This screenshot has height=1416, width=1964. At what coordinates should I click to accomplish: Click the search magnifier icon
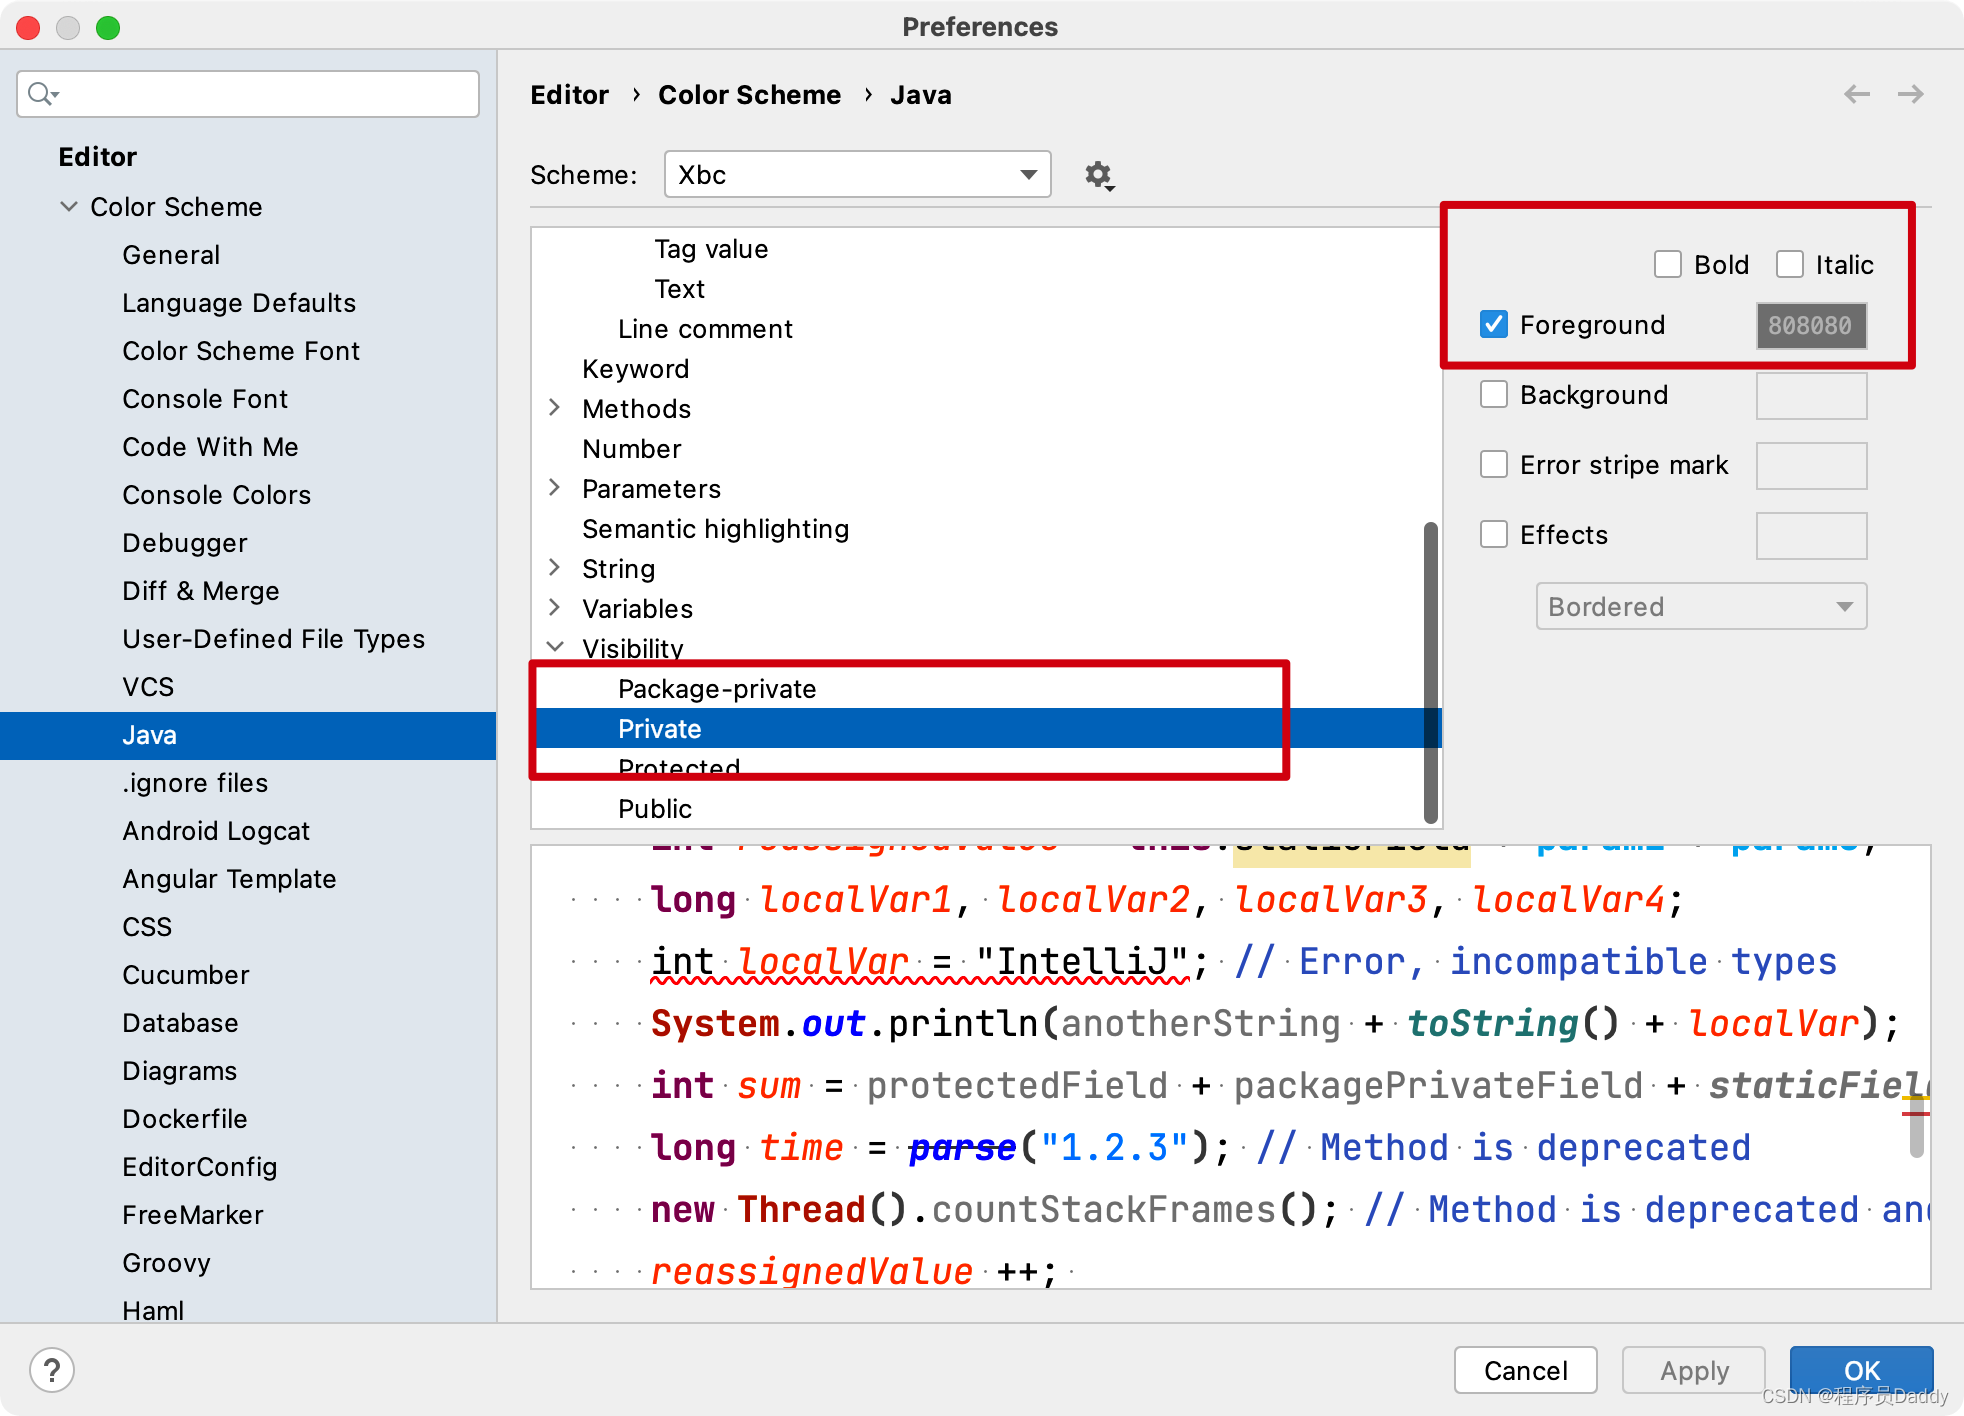pos(41,94)
